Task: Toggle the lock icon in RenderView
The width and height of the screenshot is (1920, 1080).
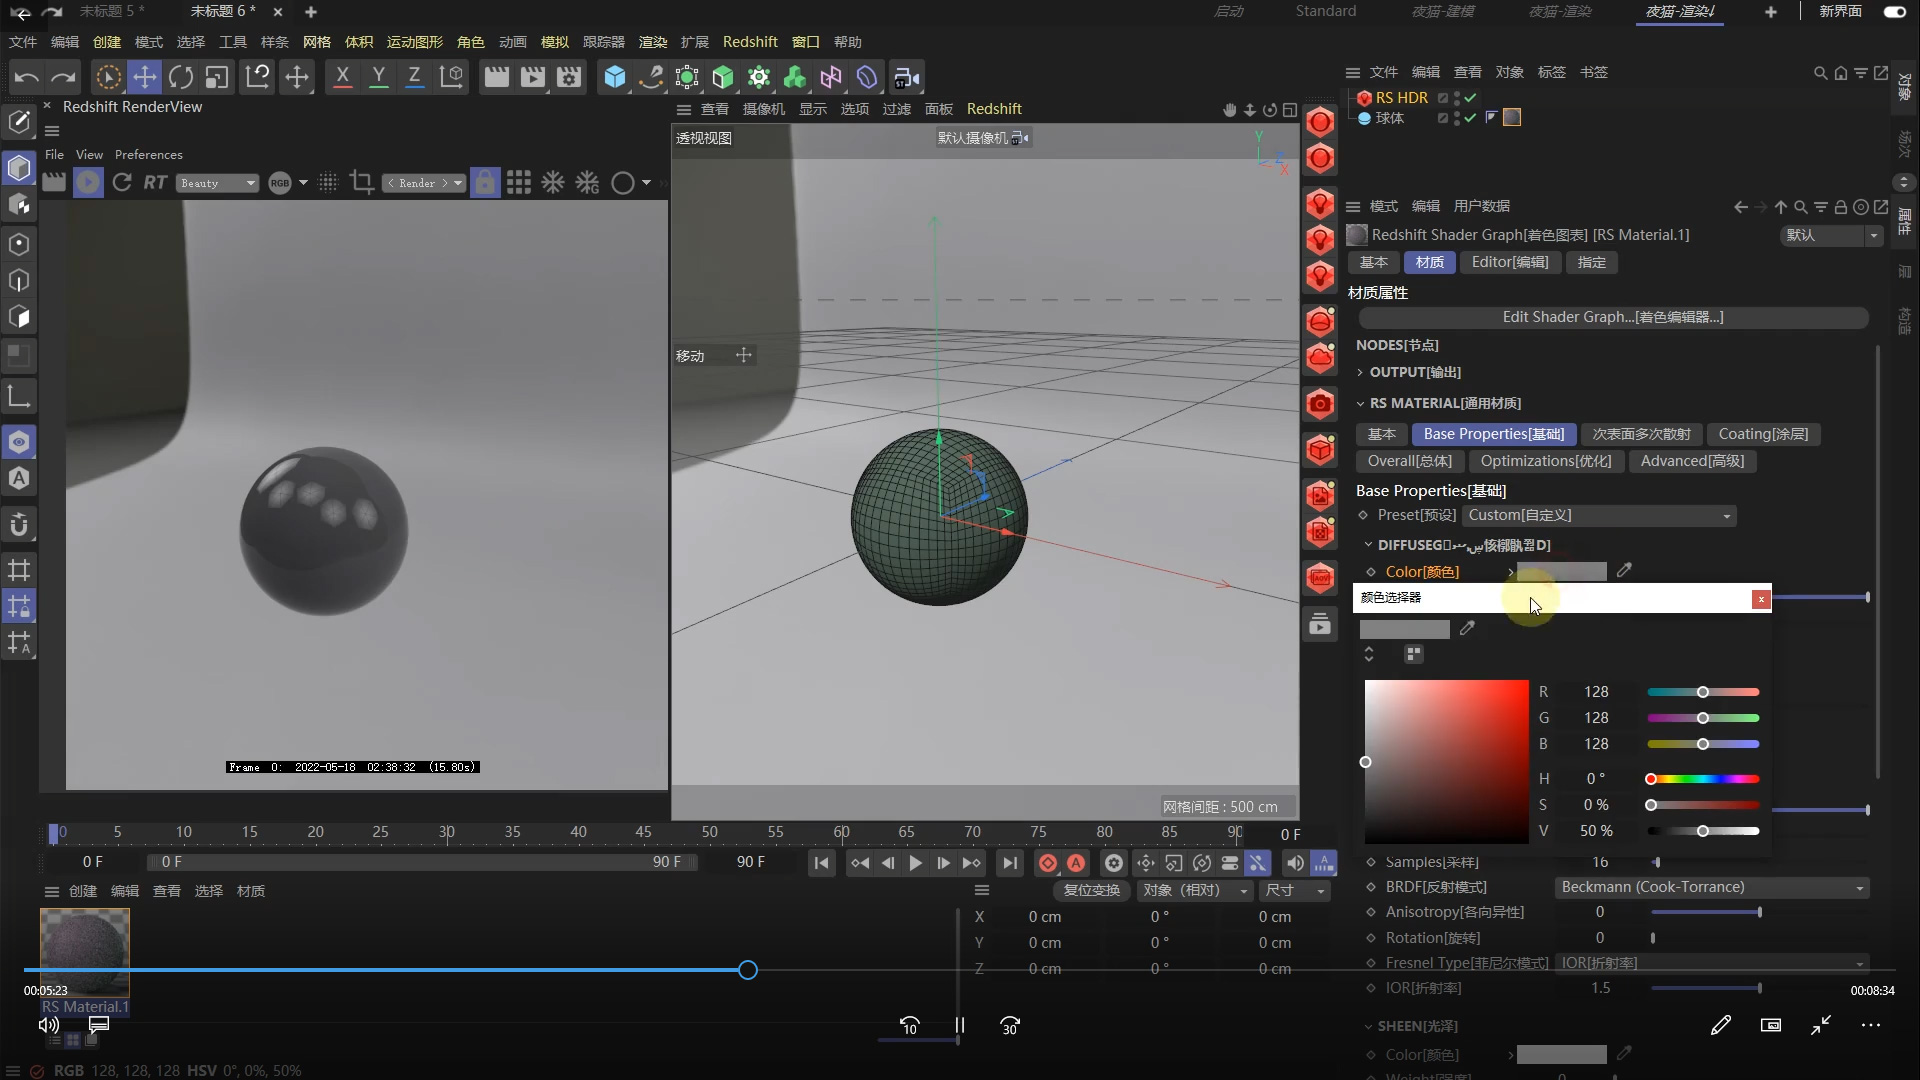Action: [485, 182]
